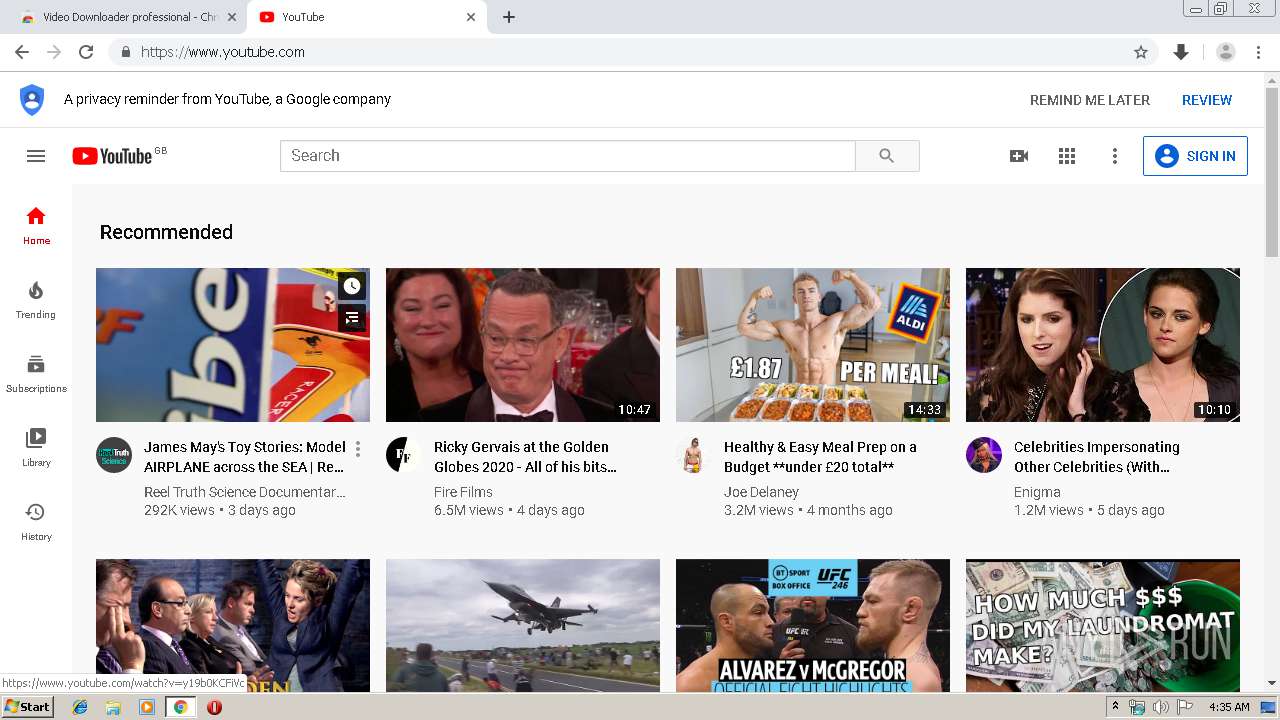The height and width of the screenshot is (720, 1280).
Task: Launch Internet Explorer from taskbar
Action: point(80,707)
